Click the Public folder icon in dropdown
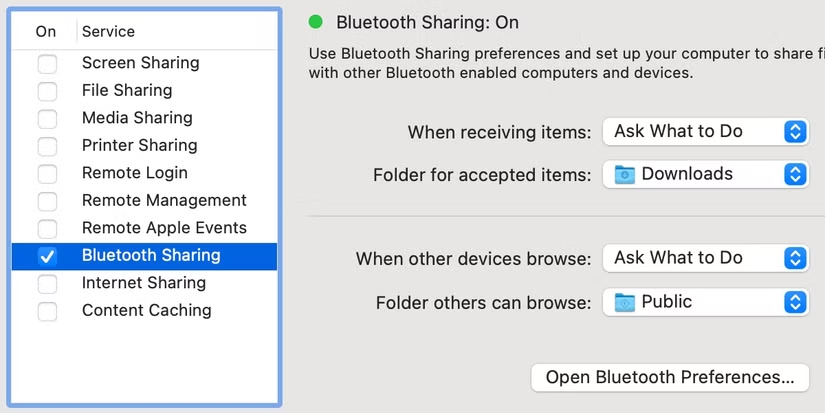Screen dimensions: 825x413 pyautogui.click(x=624, y=302)
